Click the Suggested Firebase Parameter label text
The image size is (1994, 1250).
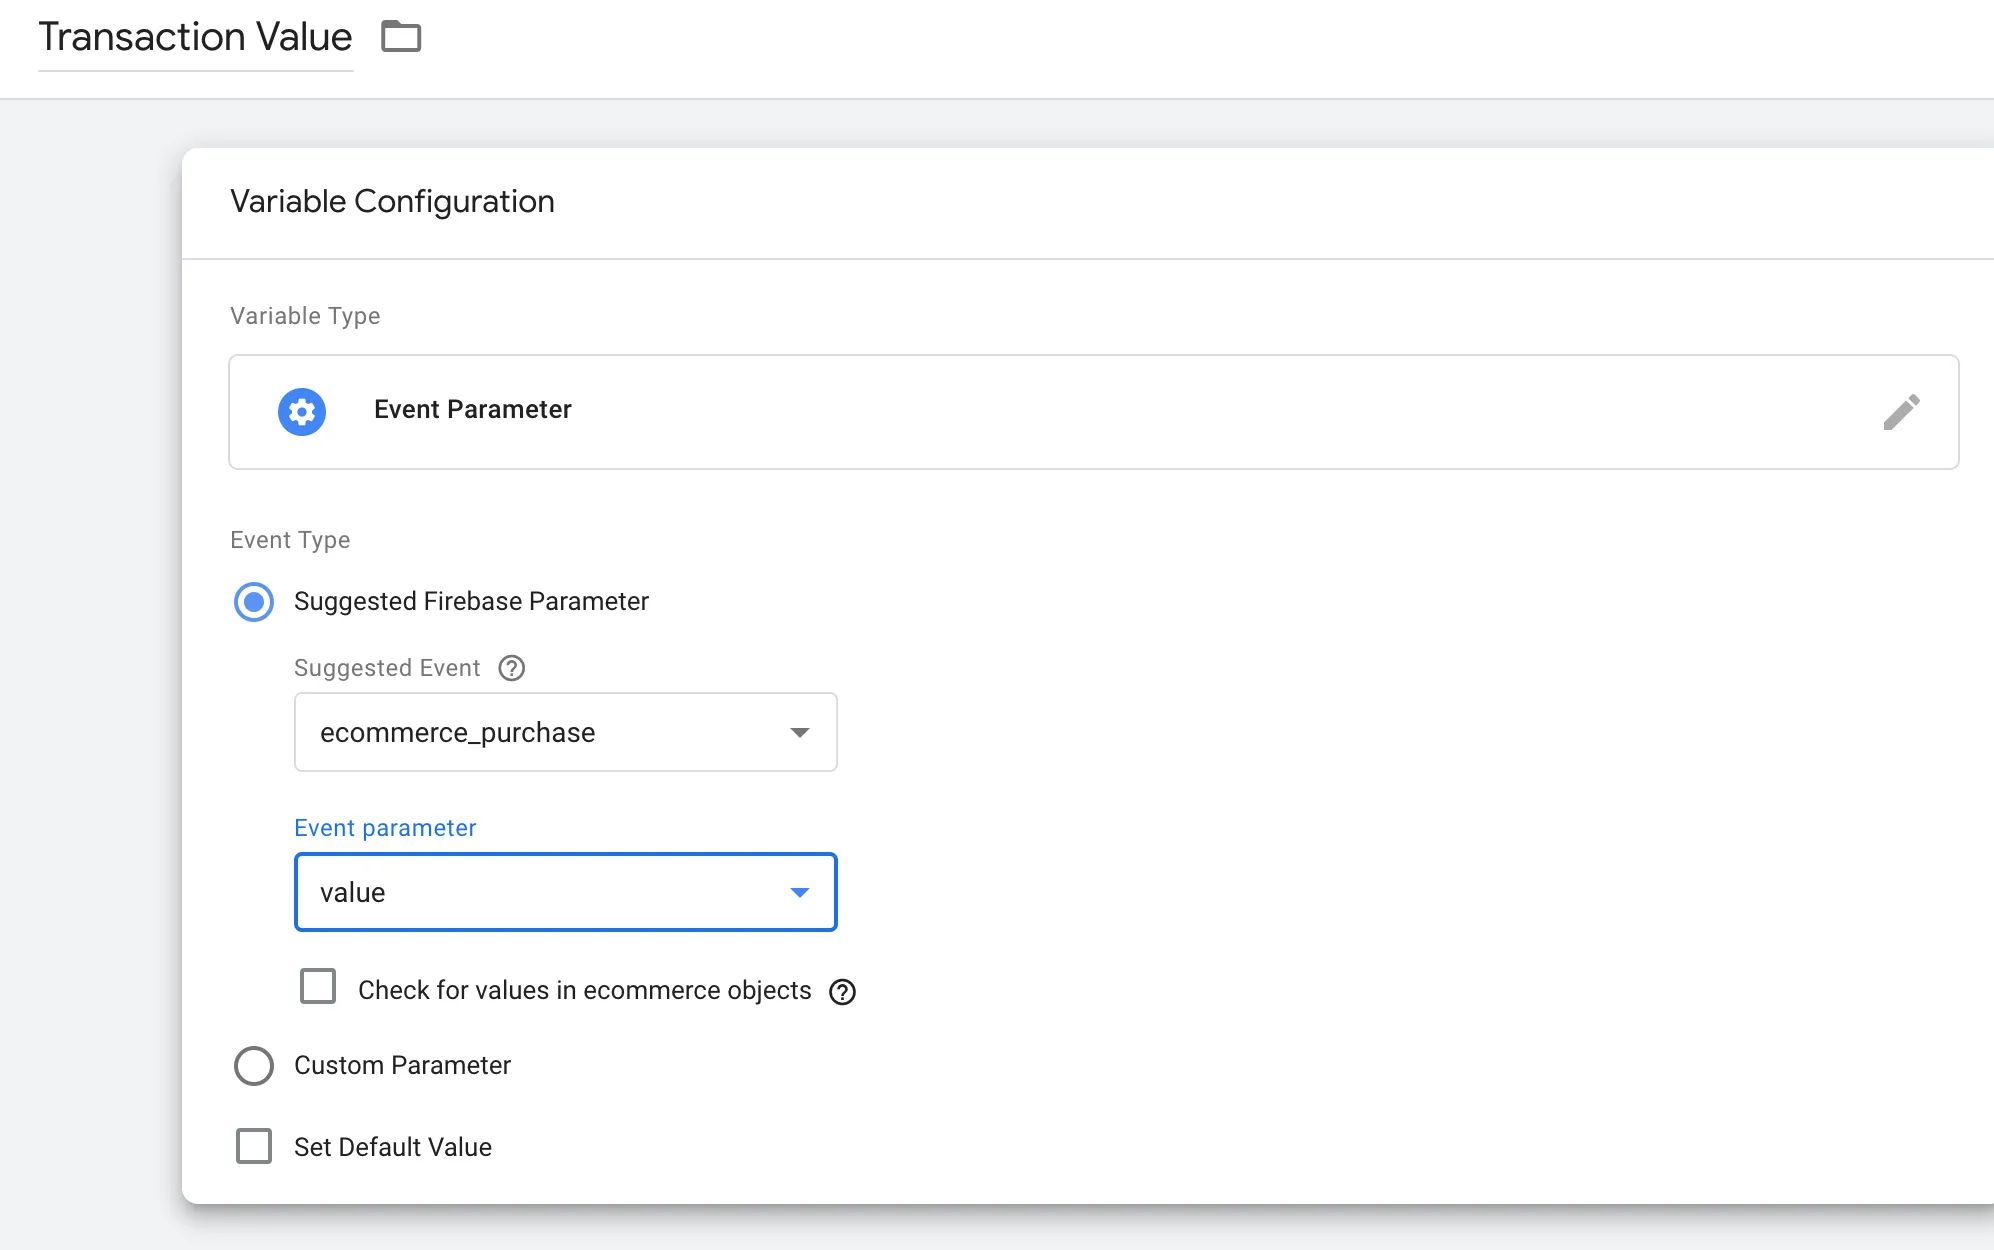(471, 601)
